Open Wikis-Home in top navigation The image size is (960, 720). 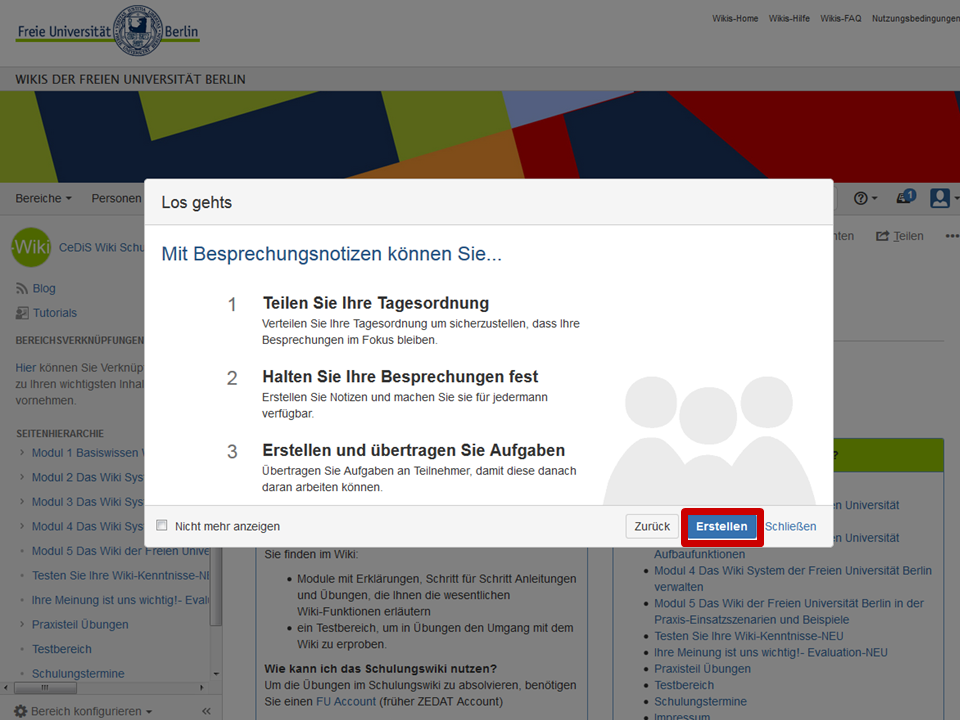[x=735, y=18]
